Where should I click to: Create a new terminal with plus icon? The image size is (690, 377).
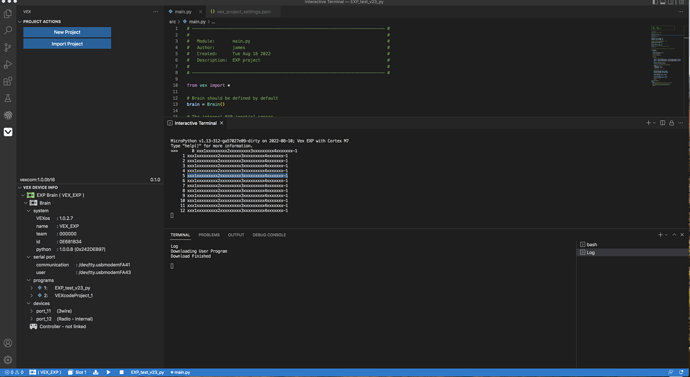(x=660, y=235)
